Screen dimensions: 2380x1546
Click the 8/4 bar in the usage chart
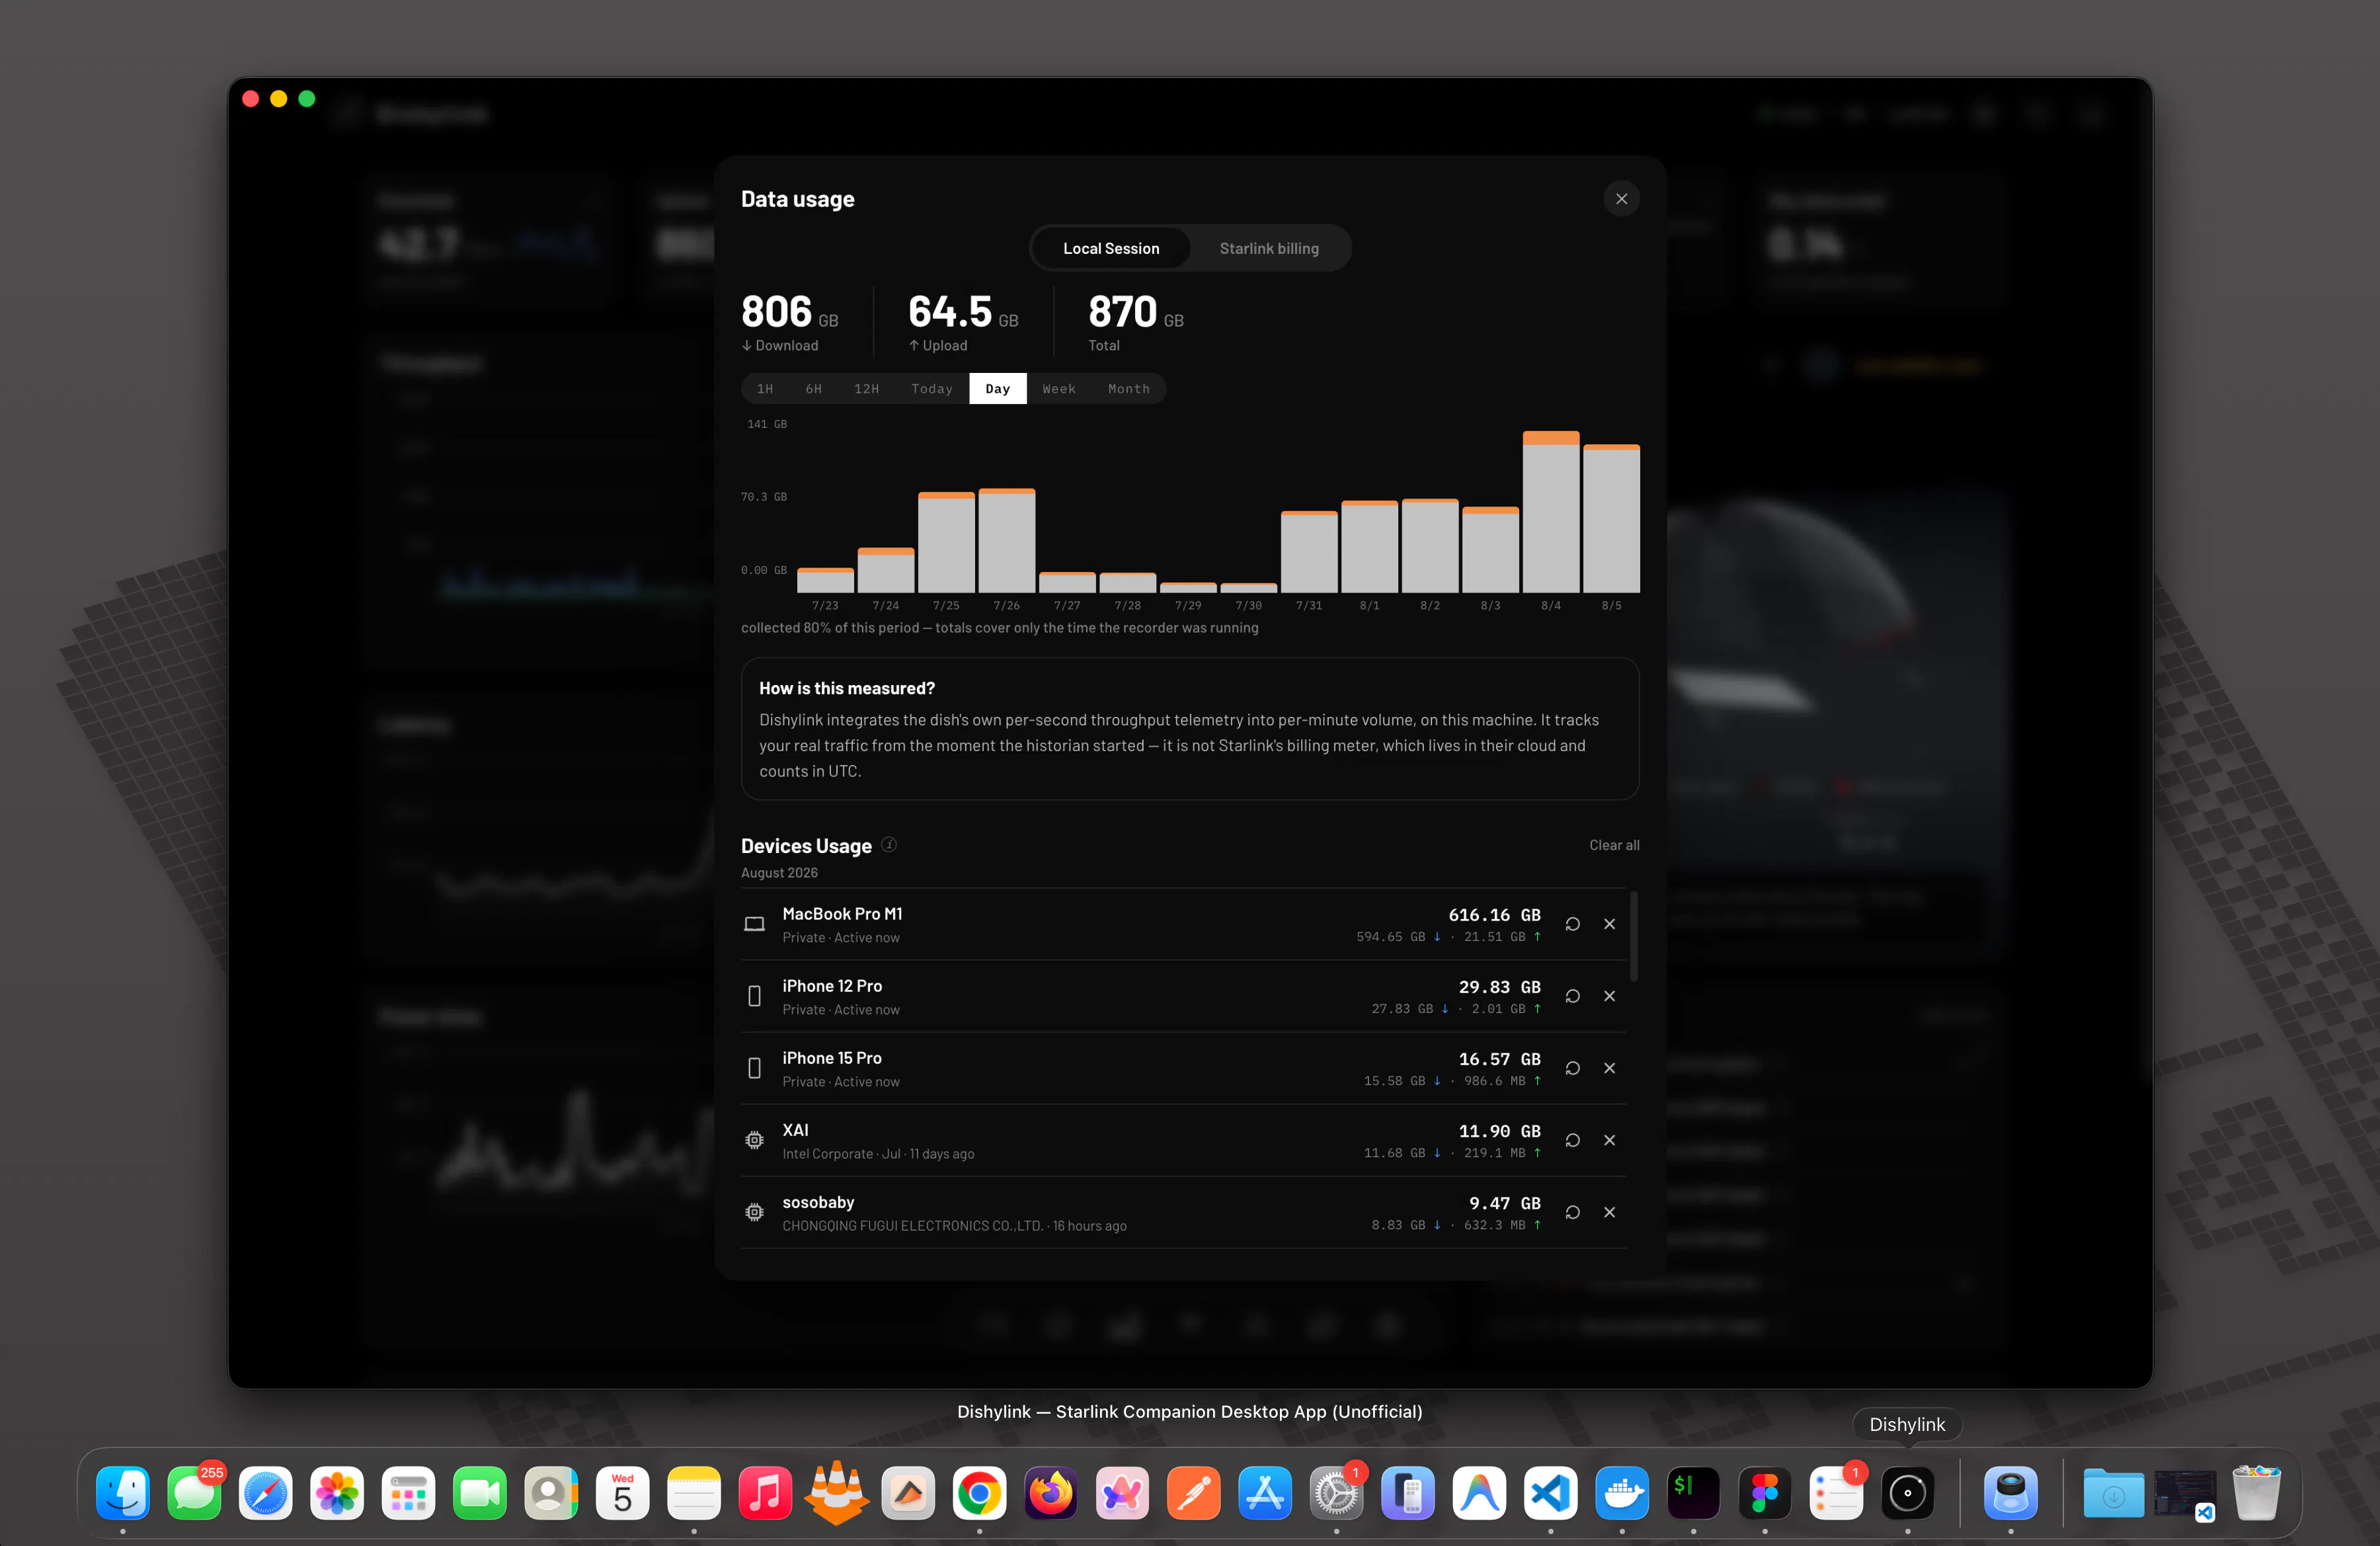pyautogui.click(x=1551, y=512)
